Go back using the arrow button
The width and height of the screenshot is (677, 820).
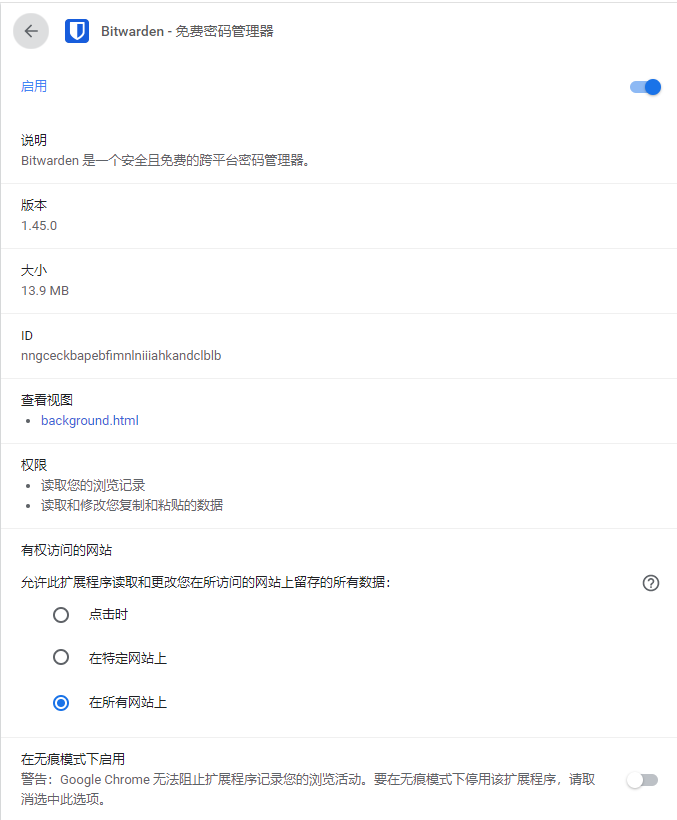point(31,31)
